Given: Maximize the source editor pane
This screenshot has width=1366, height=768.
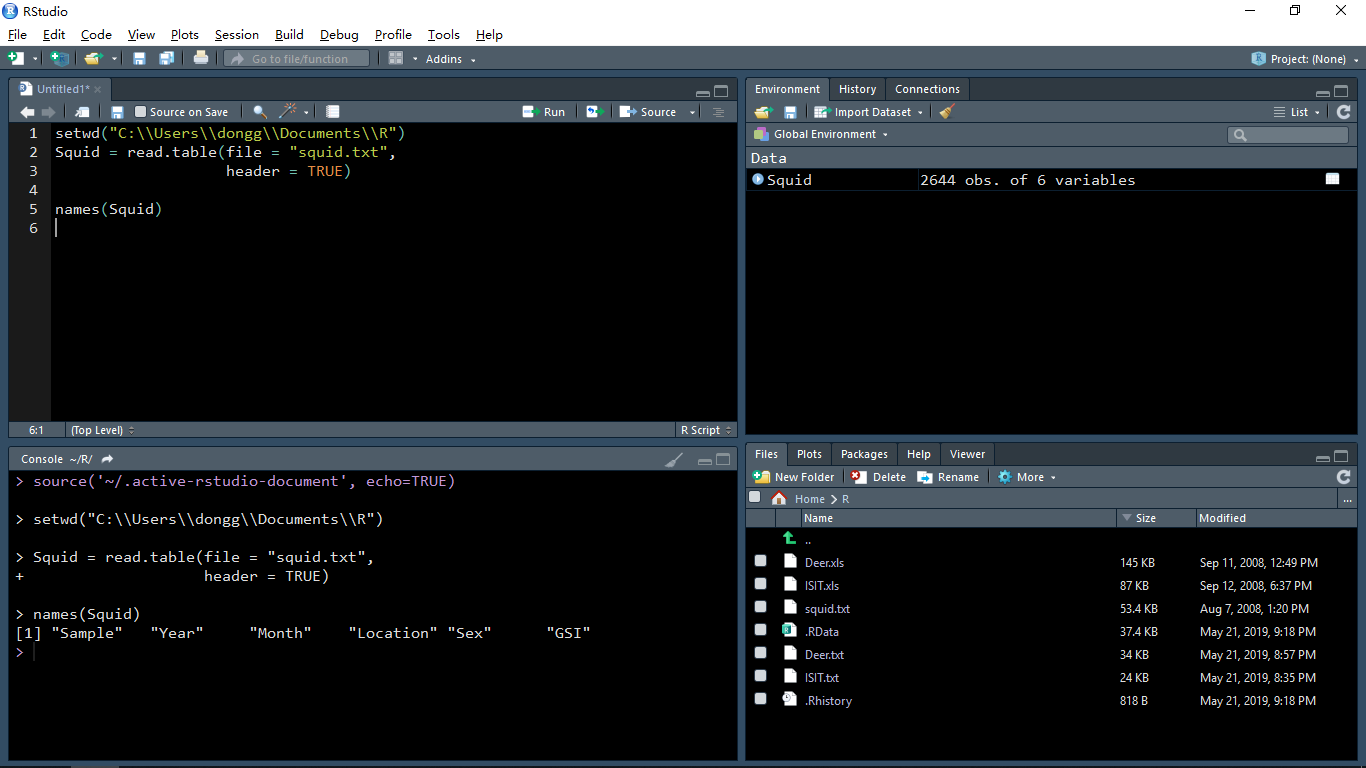Looking at the screenshot, I should pos(721,92).
